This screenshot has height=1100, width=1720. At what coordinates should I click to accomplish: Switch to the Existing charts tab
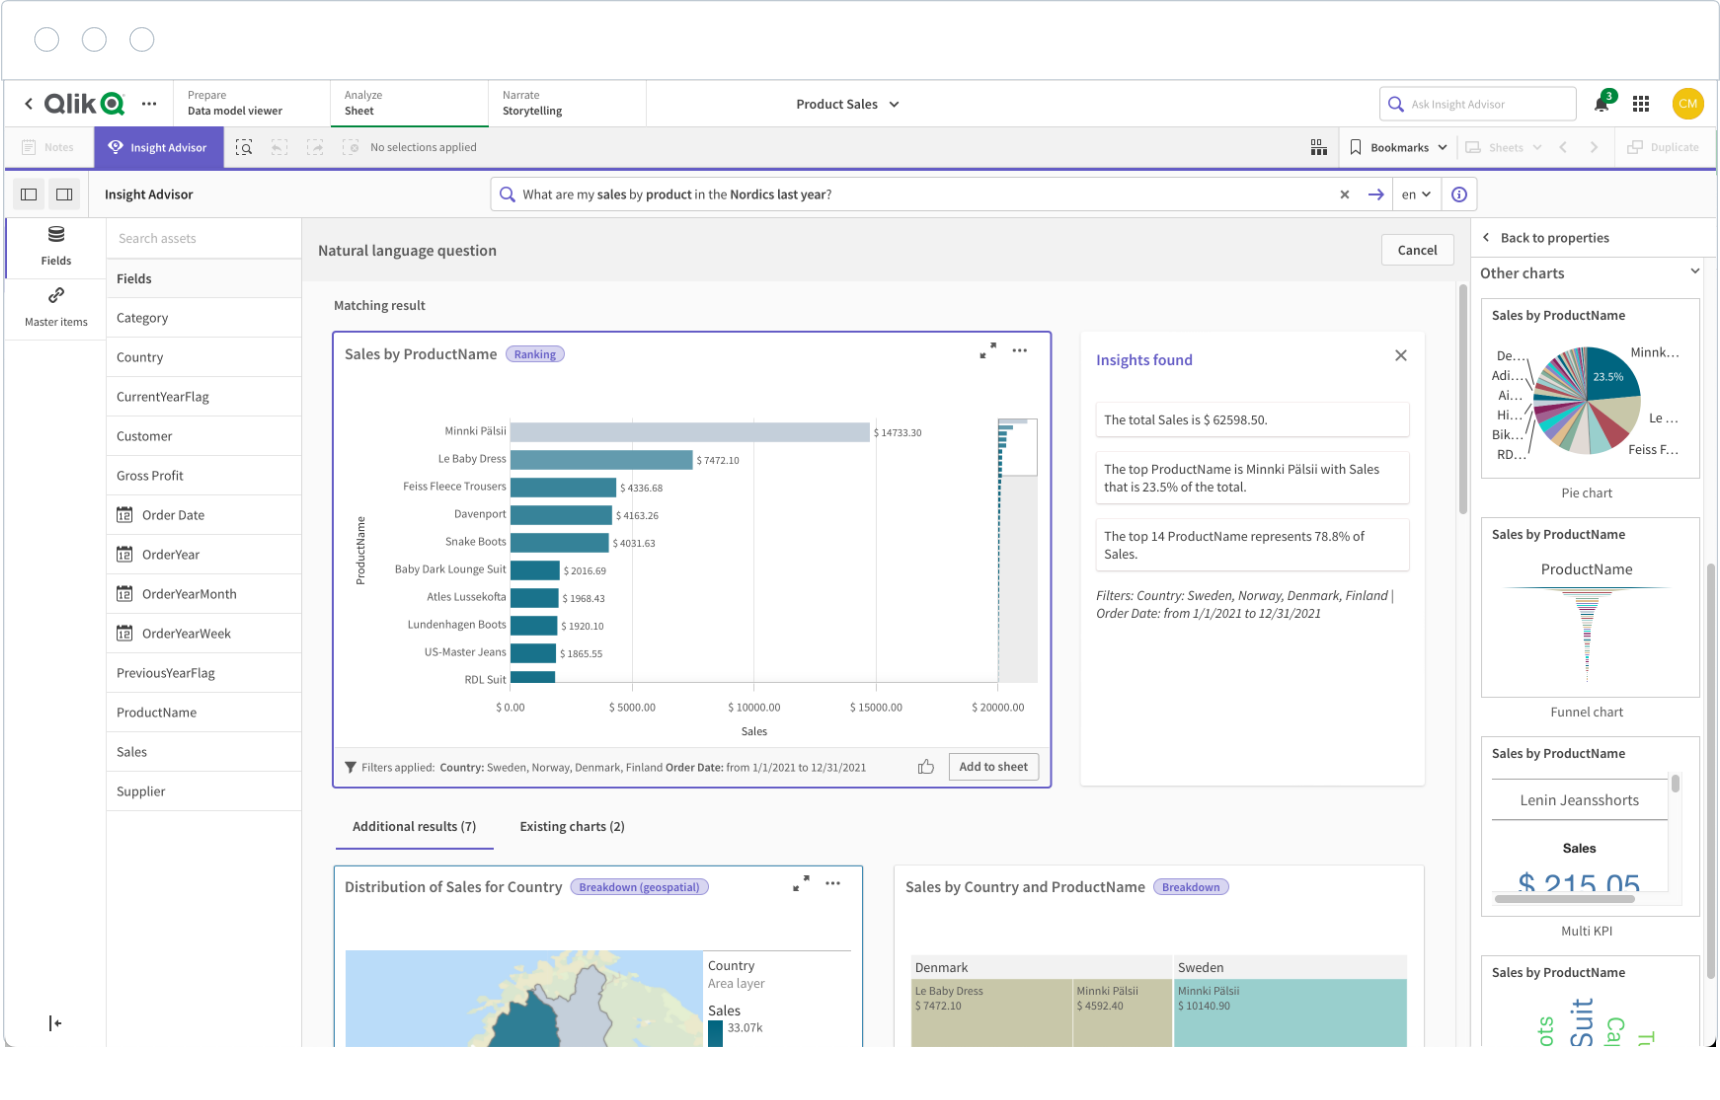(x=572, y=826)
